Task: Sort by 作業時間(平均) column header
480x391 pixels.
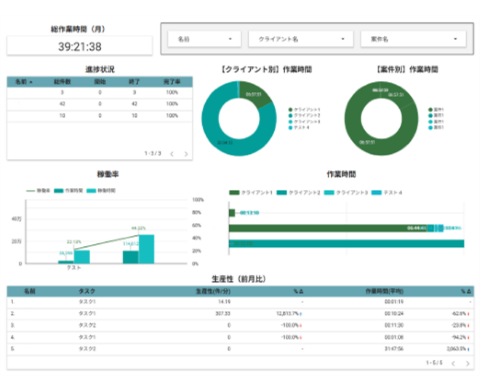Action: coord(385,291)
